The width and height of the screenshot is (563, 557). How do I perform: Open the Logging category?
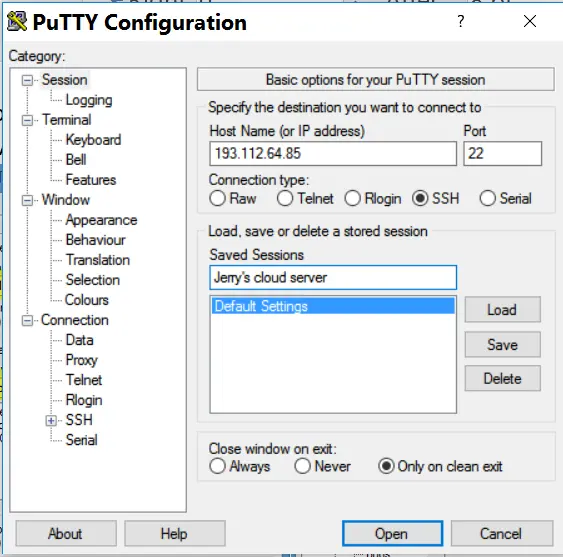89,100
